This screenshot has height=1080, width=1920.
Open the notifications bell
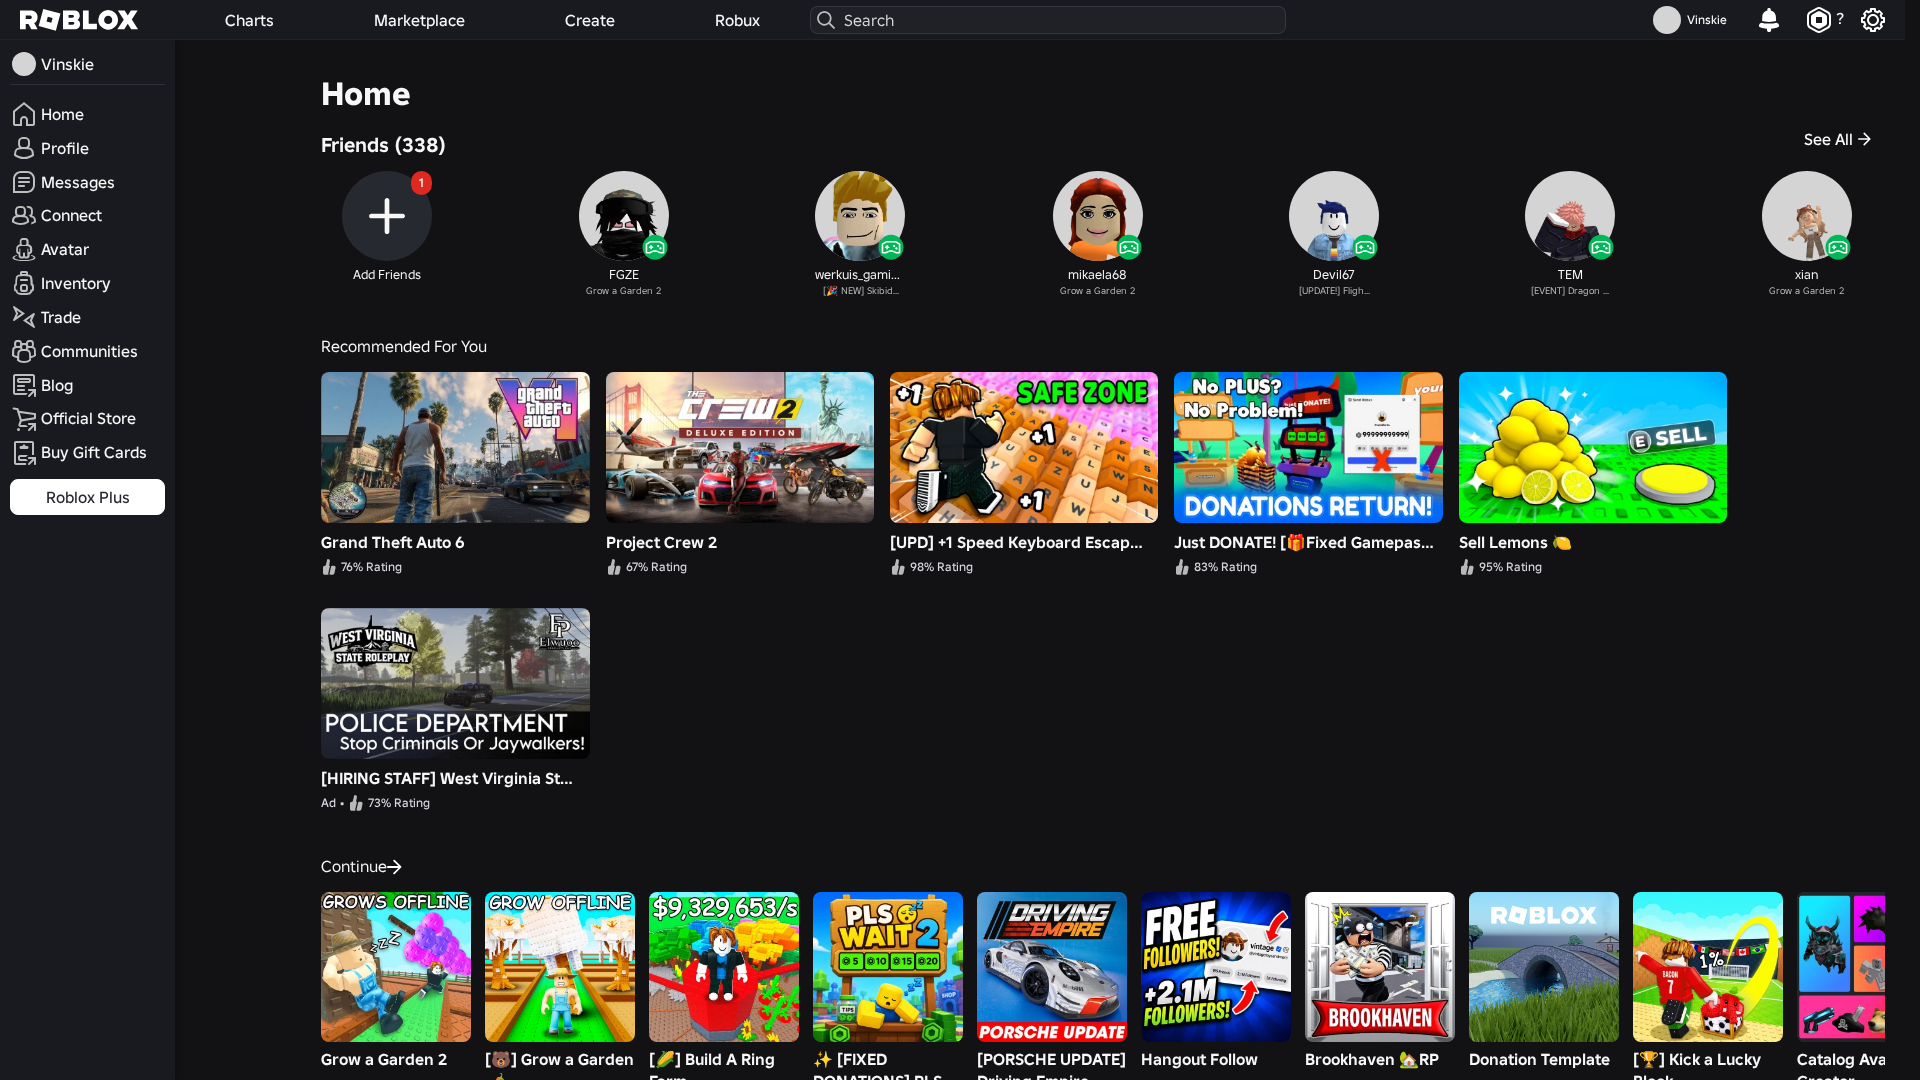[x=1768, y=20]
